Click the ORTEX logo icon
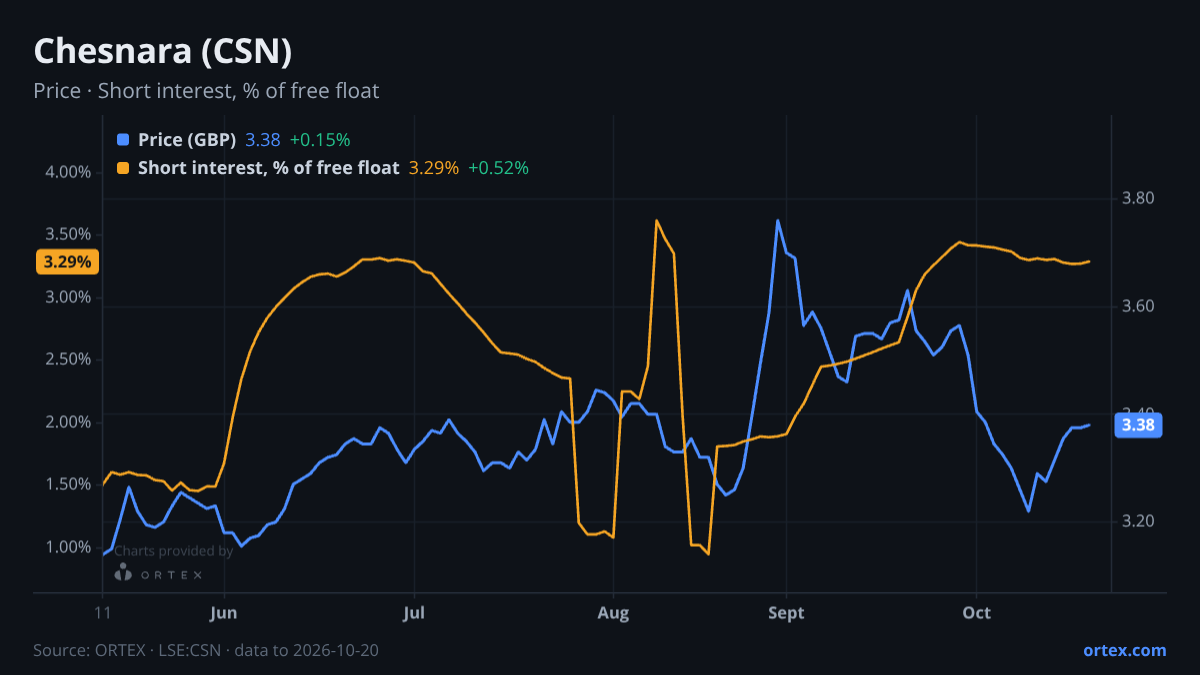Image resolution: width=1200 pixels, height=675 pixels. 123,573
